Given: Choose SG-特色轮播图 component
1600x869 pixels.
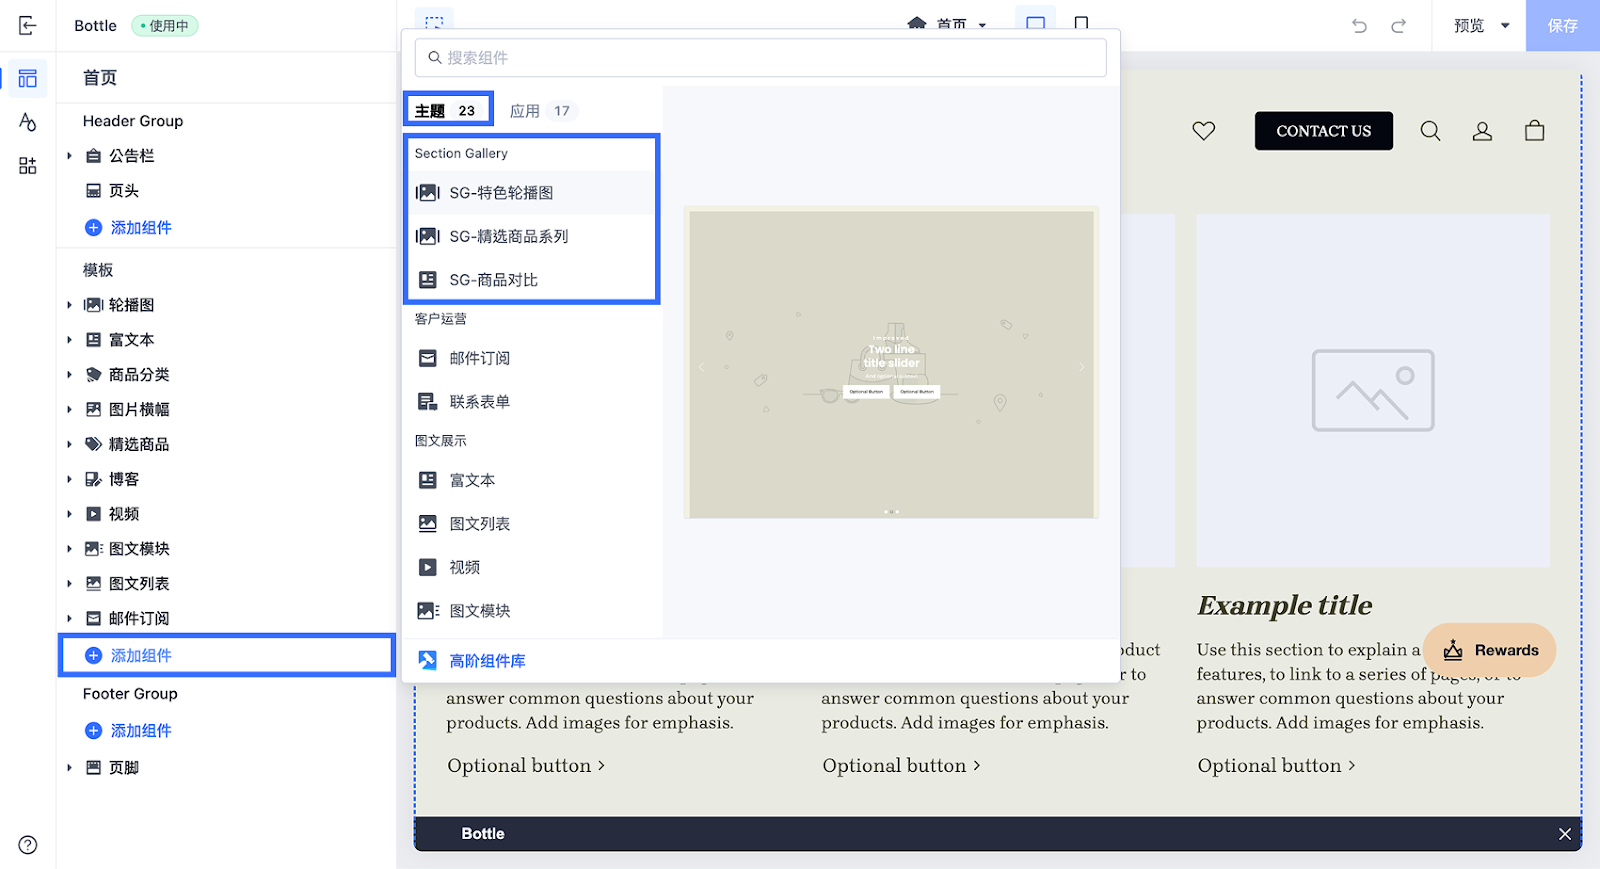Looking at the screenshot, I should (531, 193).
